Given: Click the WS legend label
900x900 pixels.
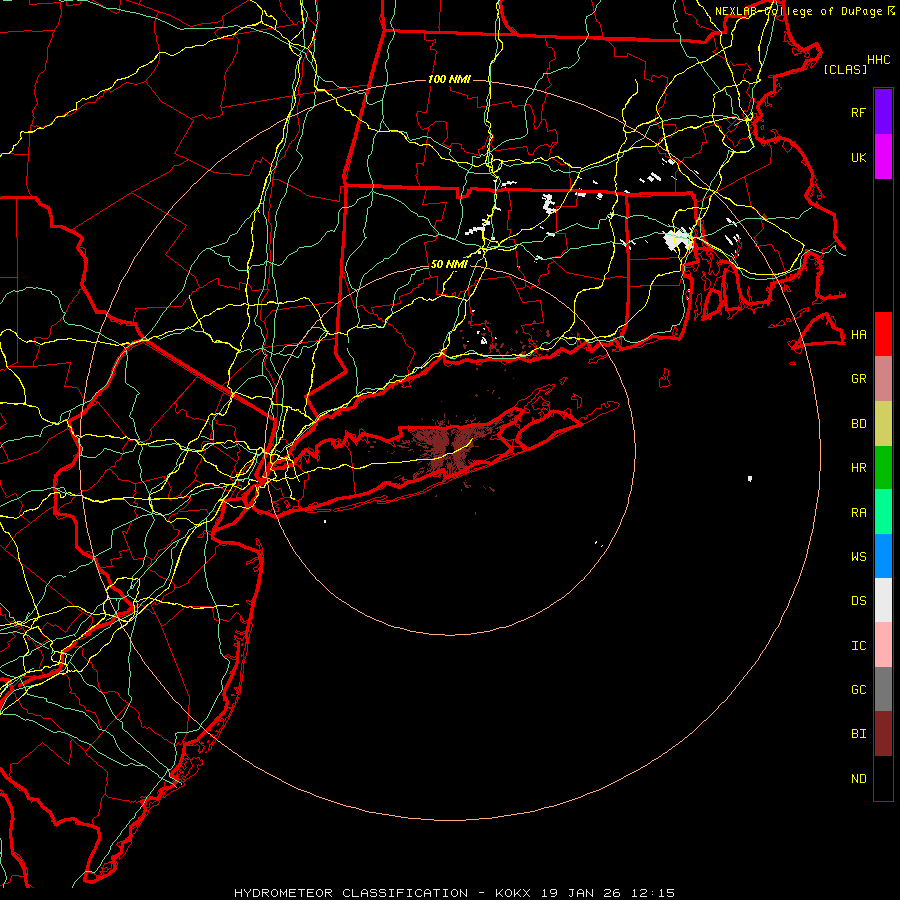Looking at the screenshot, I should click(x=858, y=556).
